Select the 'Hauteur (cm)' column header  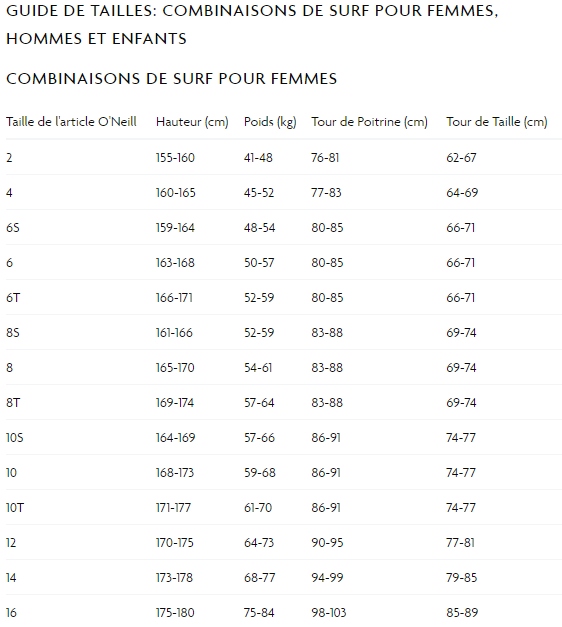click(x=192, y=122)
